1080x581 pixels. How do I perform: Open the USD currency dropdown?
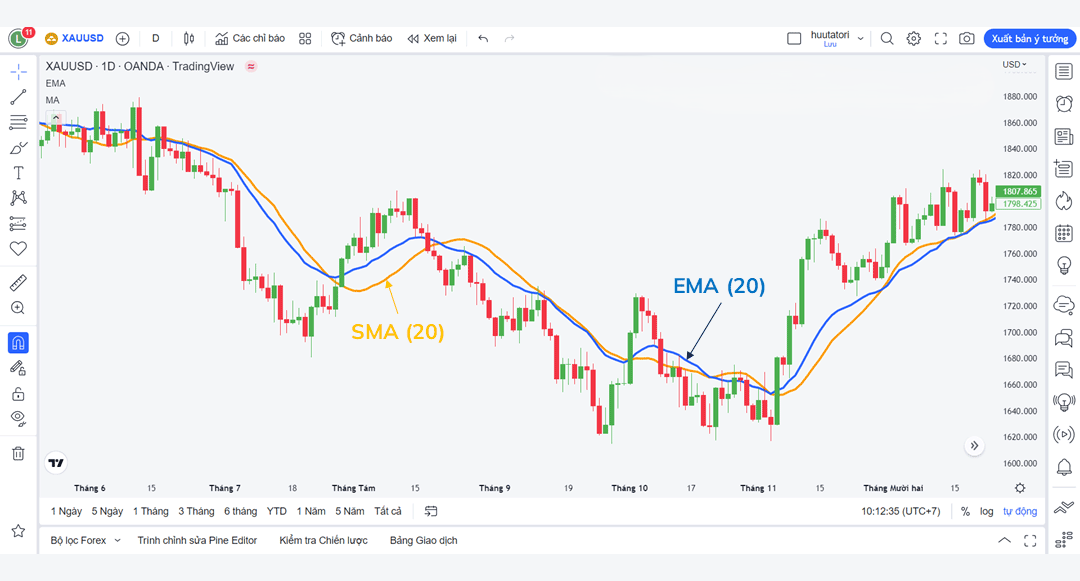1015,65
